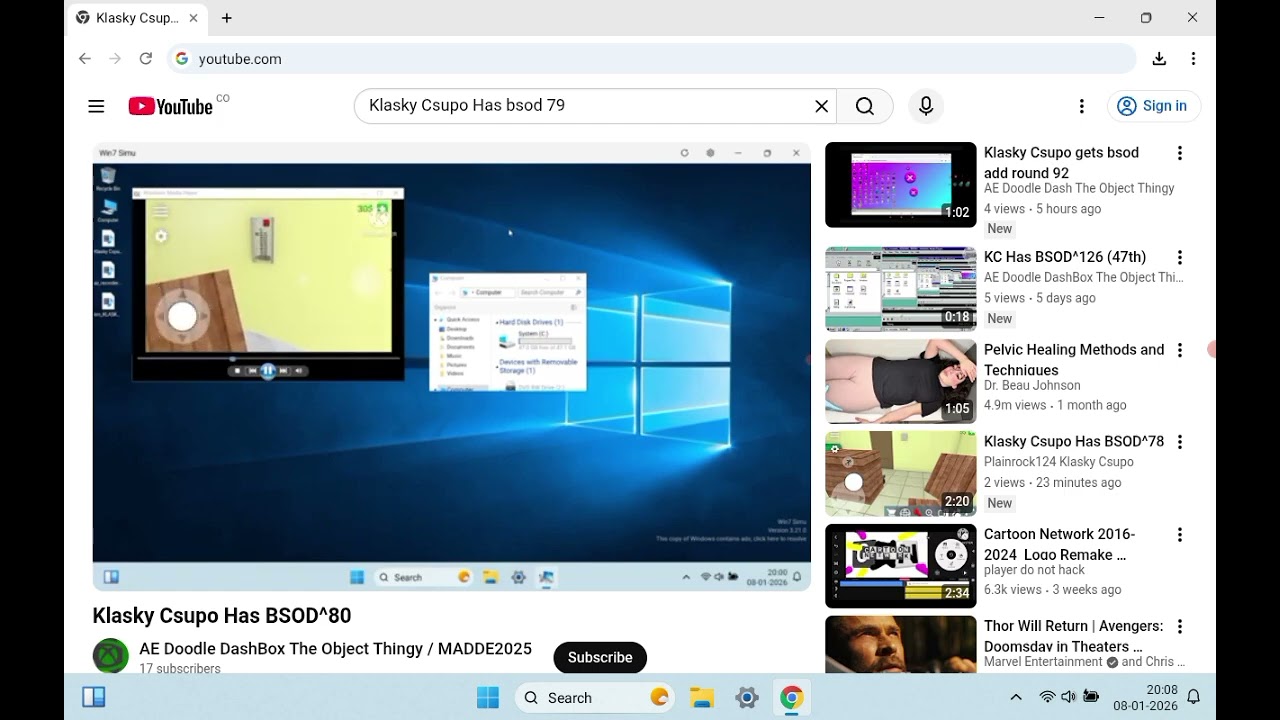Click Recycle Bin icon in the video desktop
Image resolution: width=1280 pixels, height=720 pixels.
point(108,179)
